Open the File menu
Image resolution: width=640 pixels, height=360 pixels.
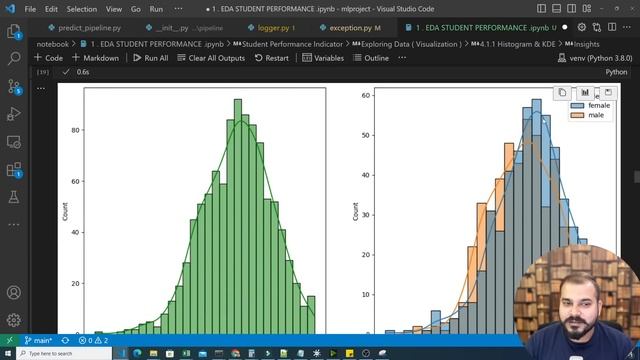(x=30, y=9)
